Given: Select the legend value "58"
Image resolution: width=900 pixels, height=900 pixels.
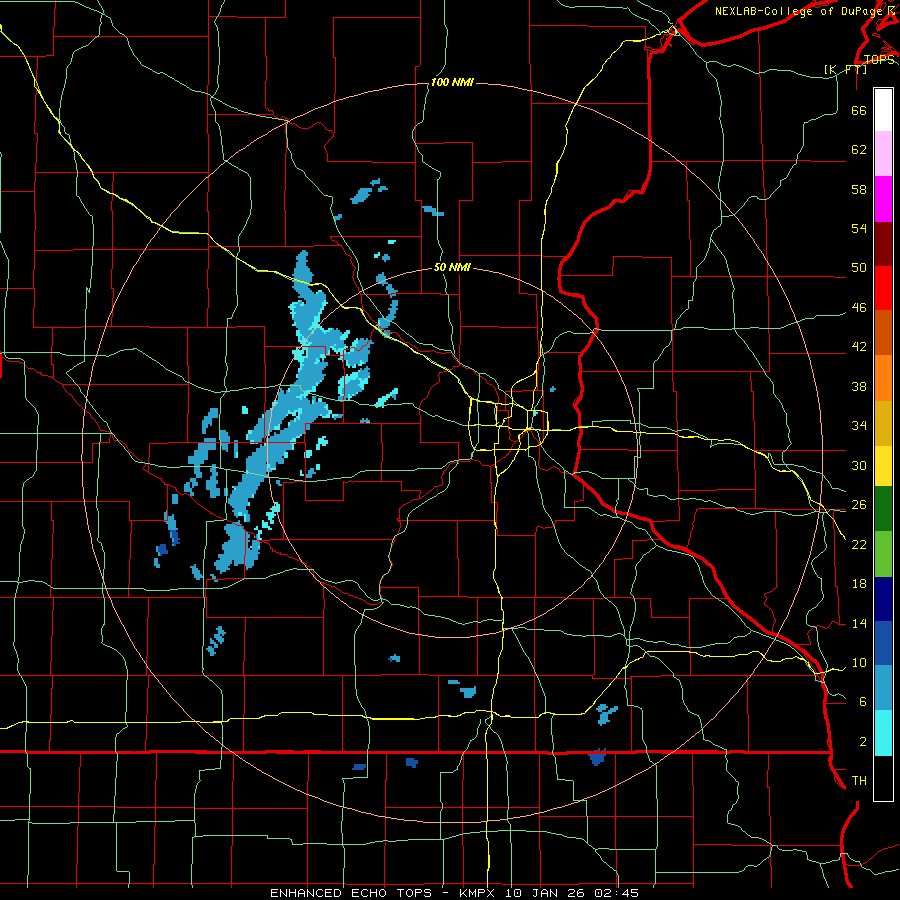Looking at the screenshot, I should (859, 189).
